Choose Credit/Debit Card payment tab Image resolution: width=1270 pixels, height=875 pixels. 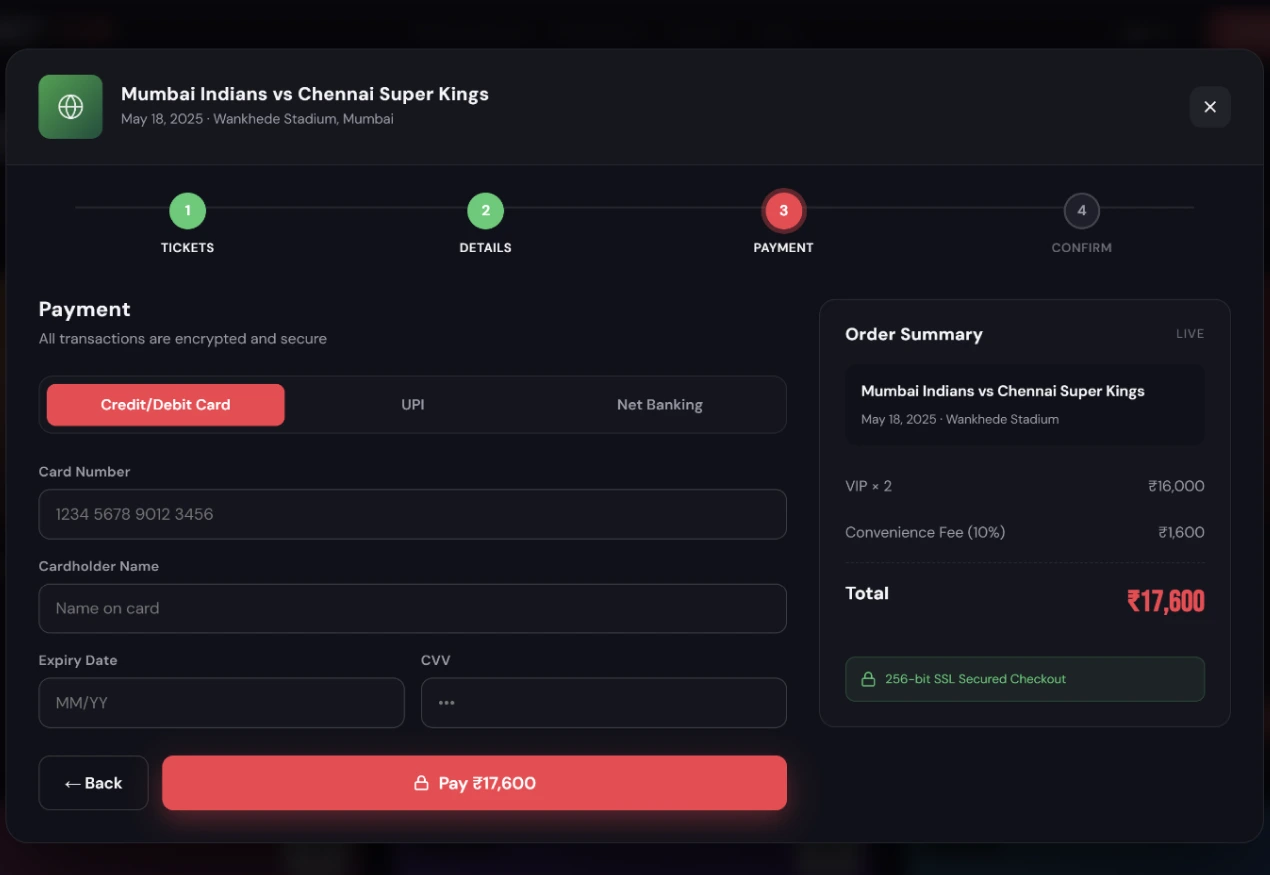[165, 405]
